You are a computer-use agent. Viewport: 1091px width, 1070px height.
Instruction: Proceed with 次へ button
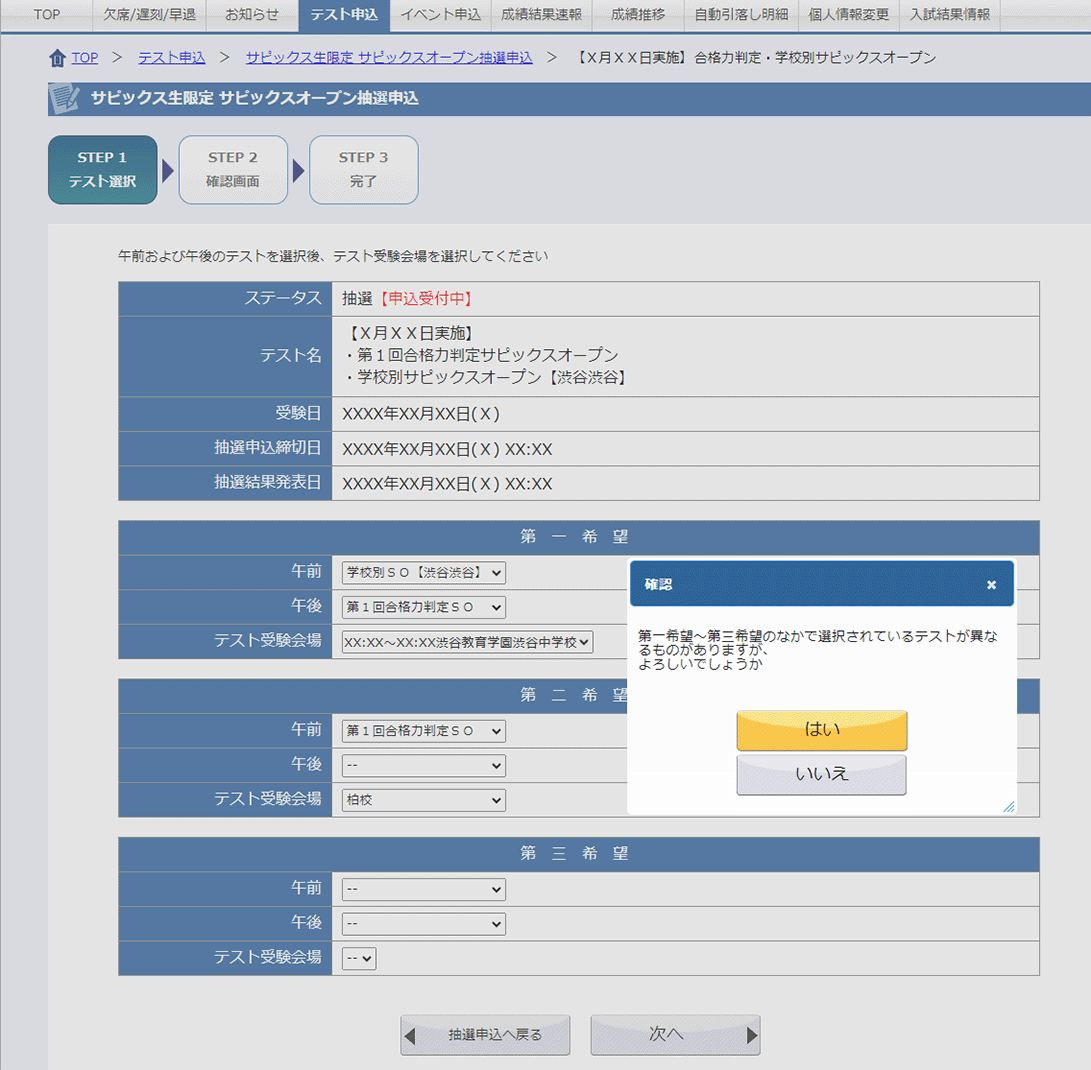coord(675,1035)
